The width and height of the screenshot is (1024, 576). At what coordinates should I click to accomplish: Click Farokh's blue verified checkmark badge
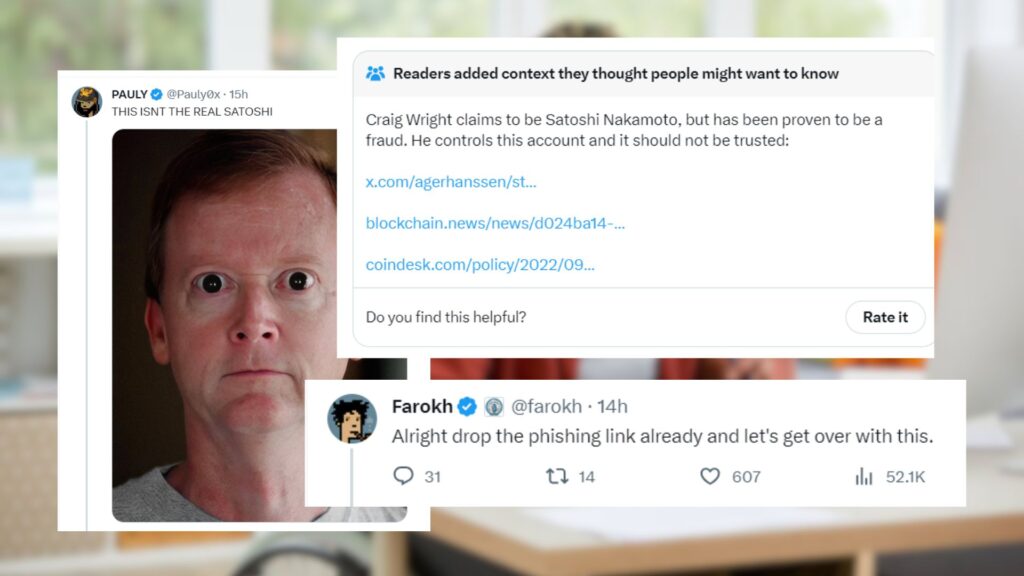click(x=466, y=406)
